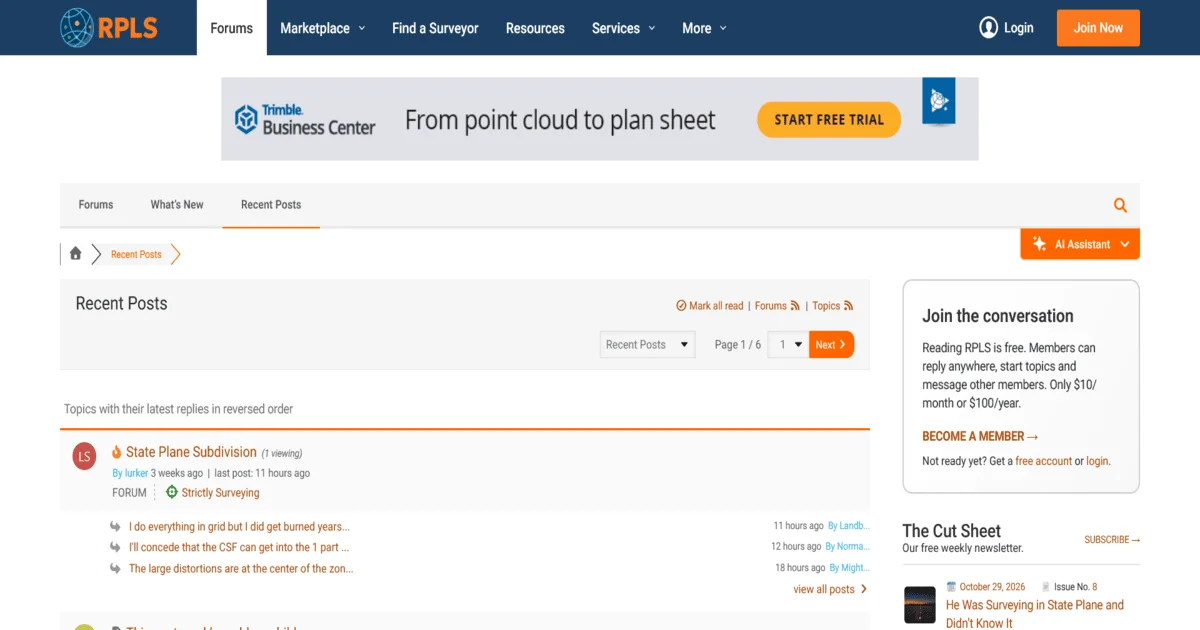This screenshot has width=1200, height=630.
Task: Switch to the What's New tab
Action: coord(177,205)
